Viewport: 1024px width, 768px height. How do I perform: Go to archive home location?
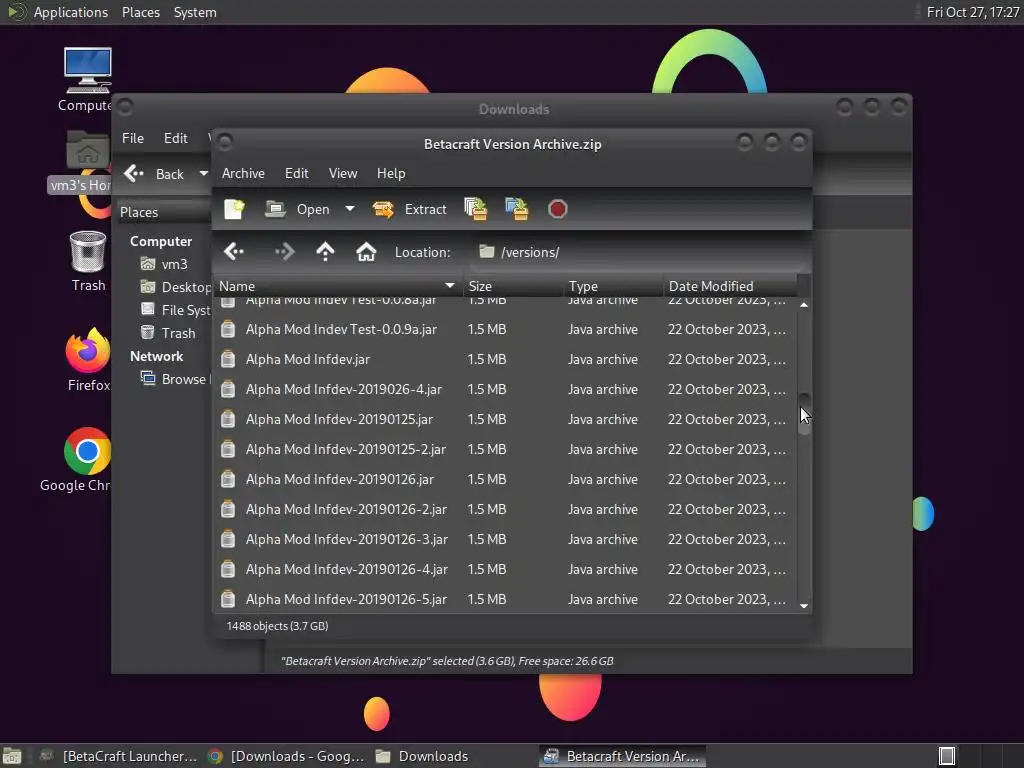click(366, 251)
